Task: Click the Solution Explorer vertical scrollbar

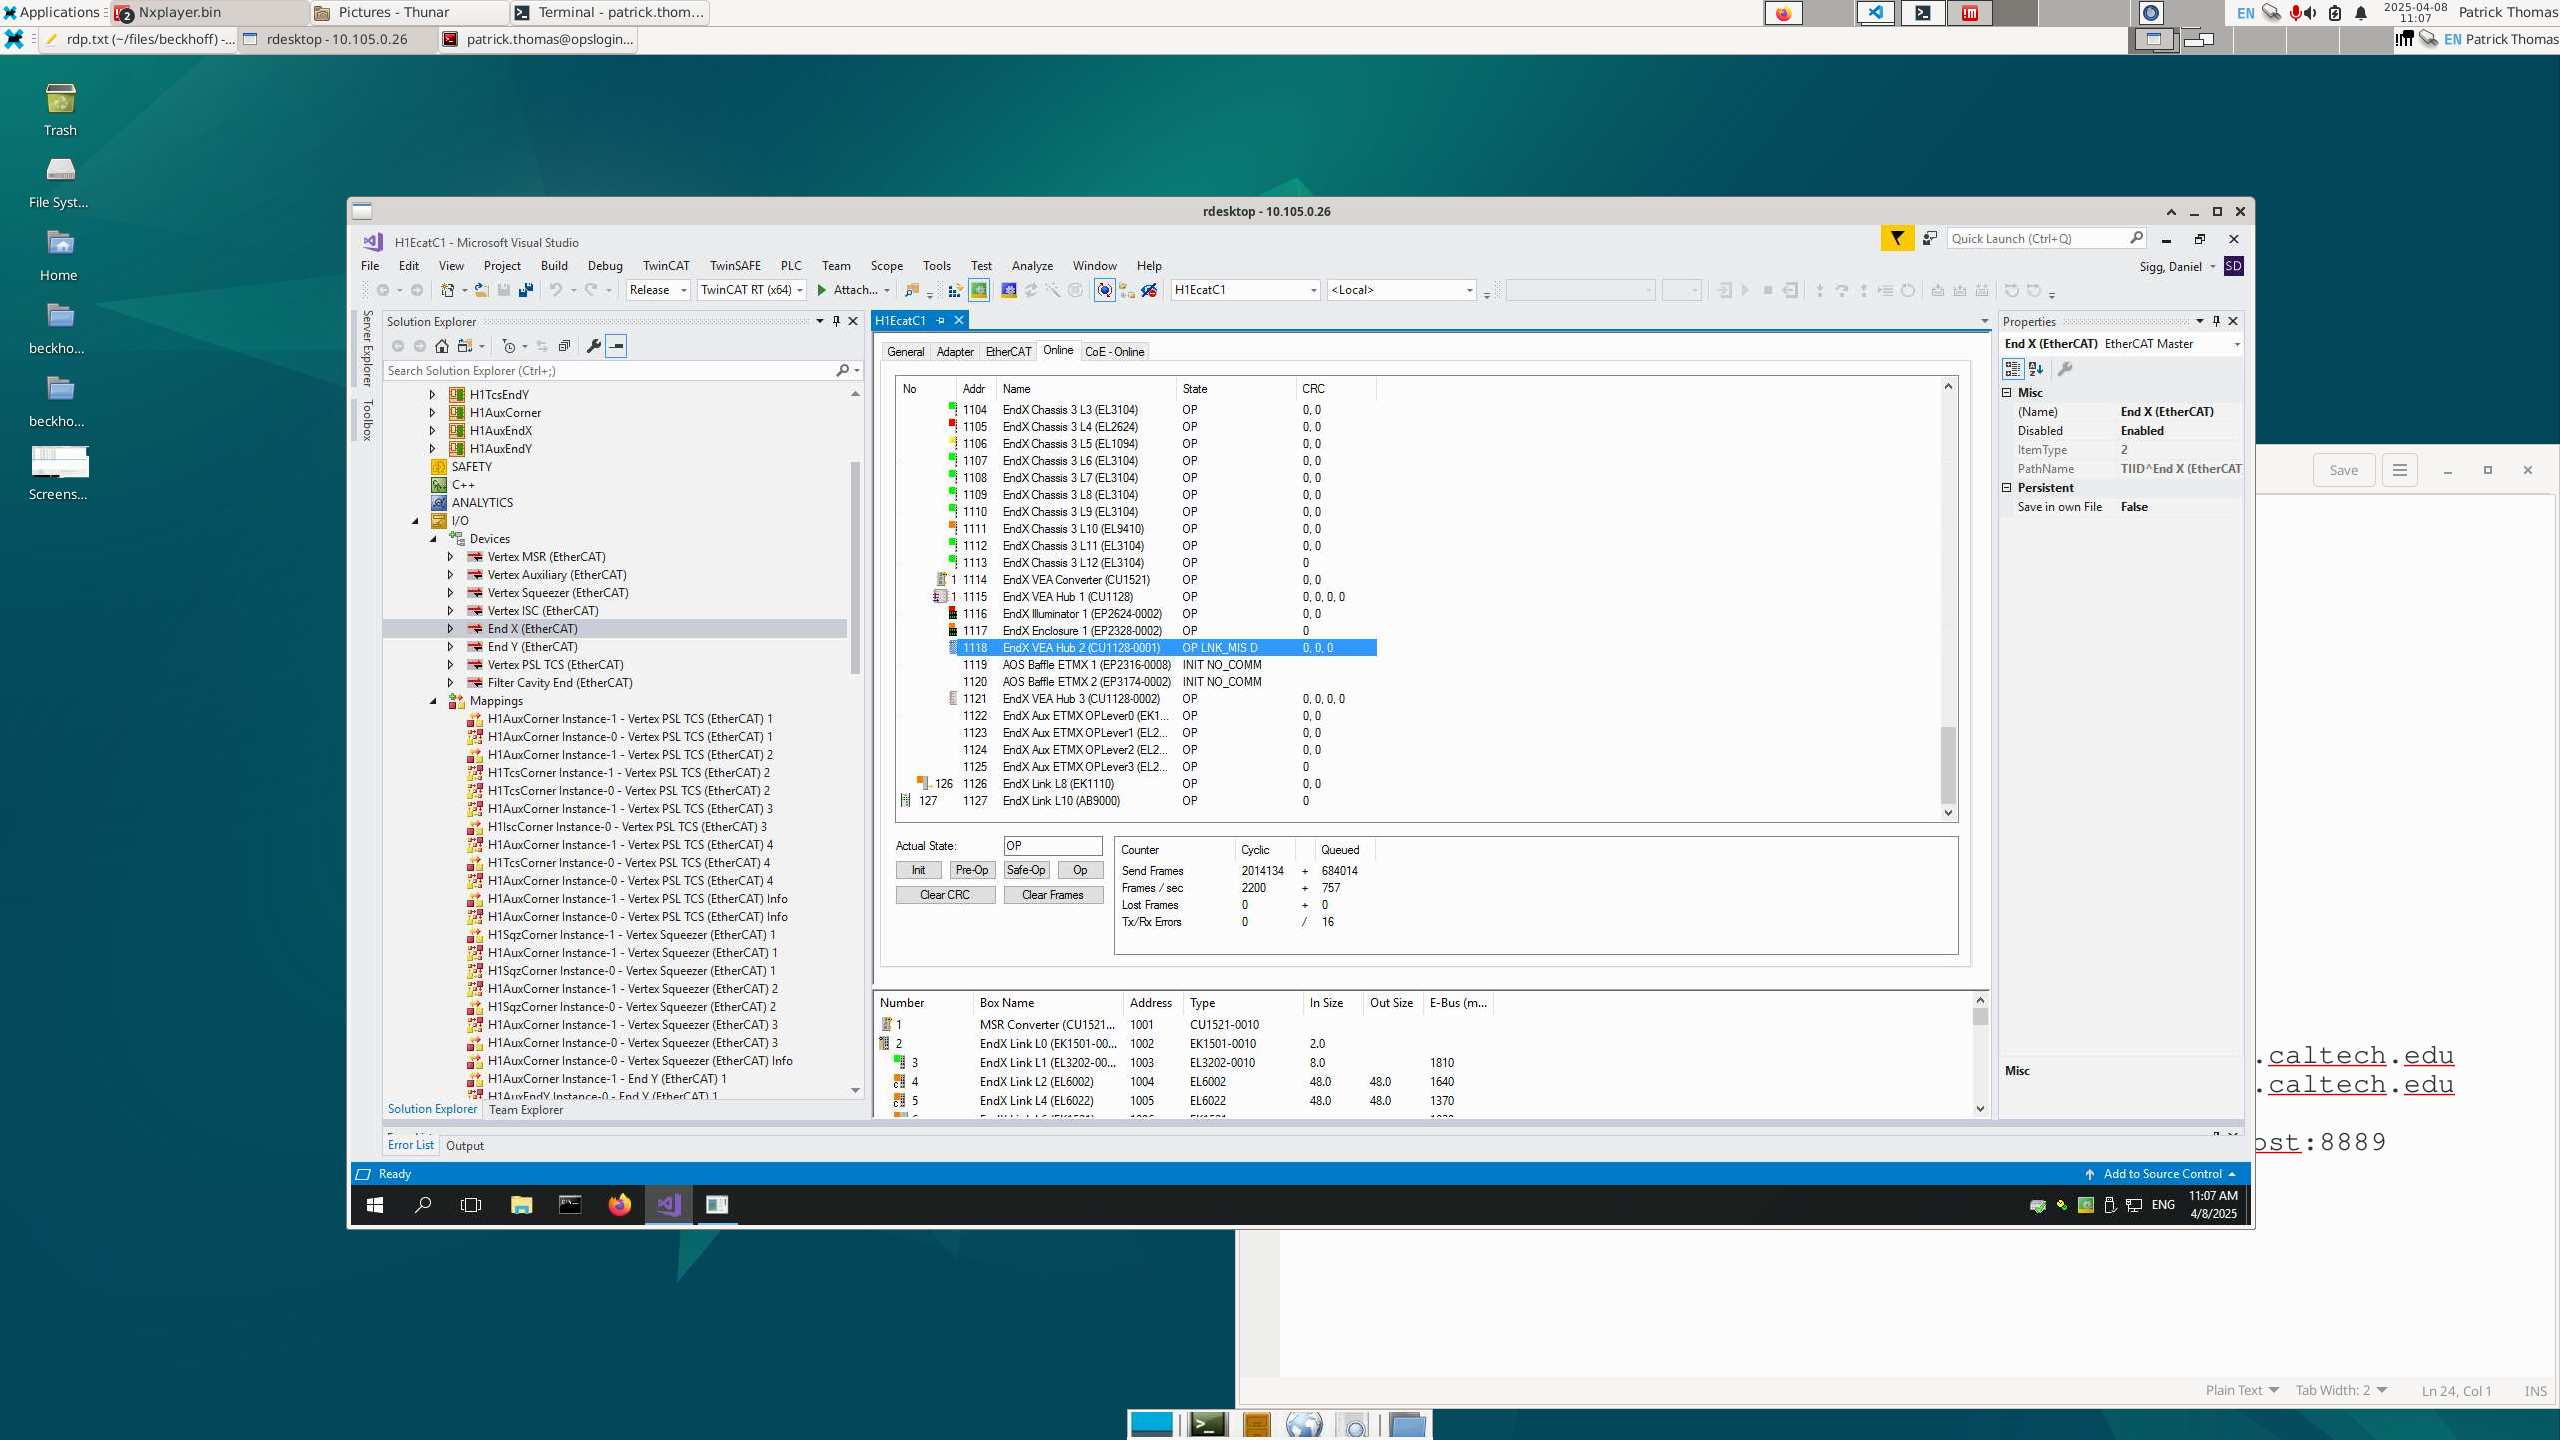Action: pyautogui.click(x=855, y=568)
